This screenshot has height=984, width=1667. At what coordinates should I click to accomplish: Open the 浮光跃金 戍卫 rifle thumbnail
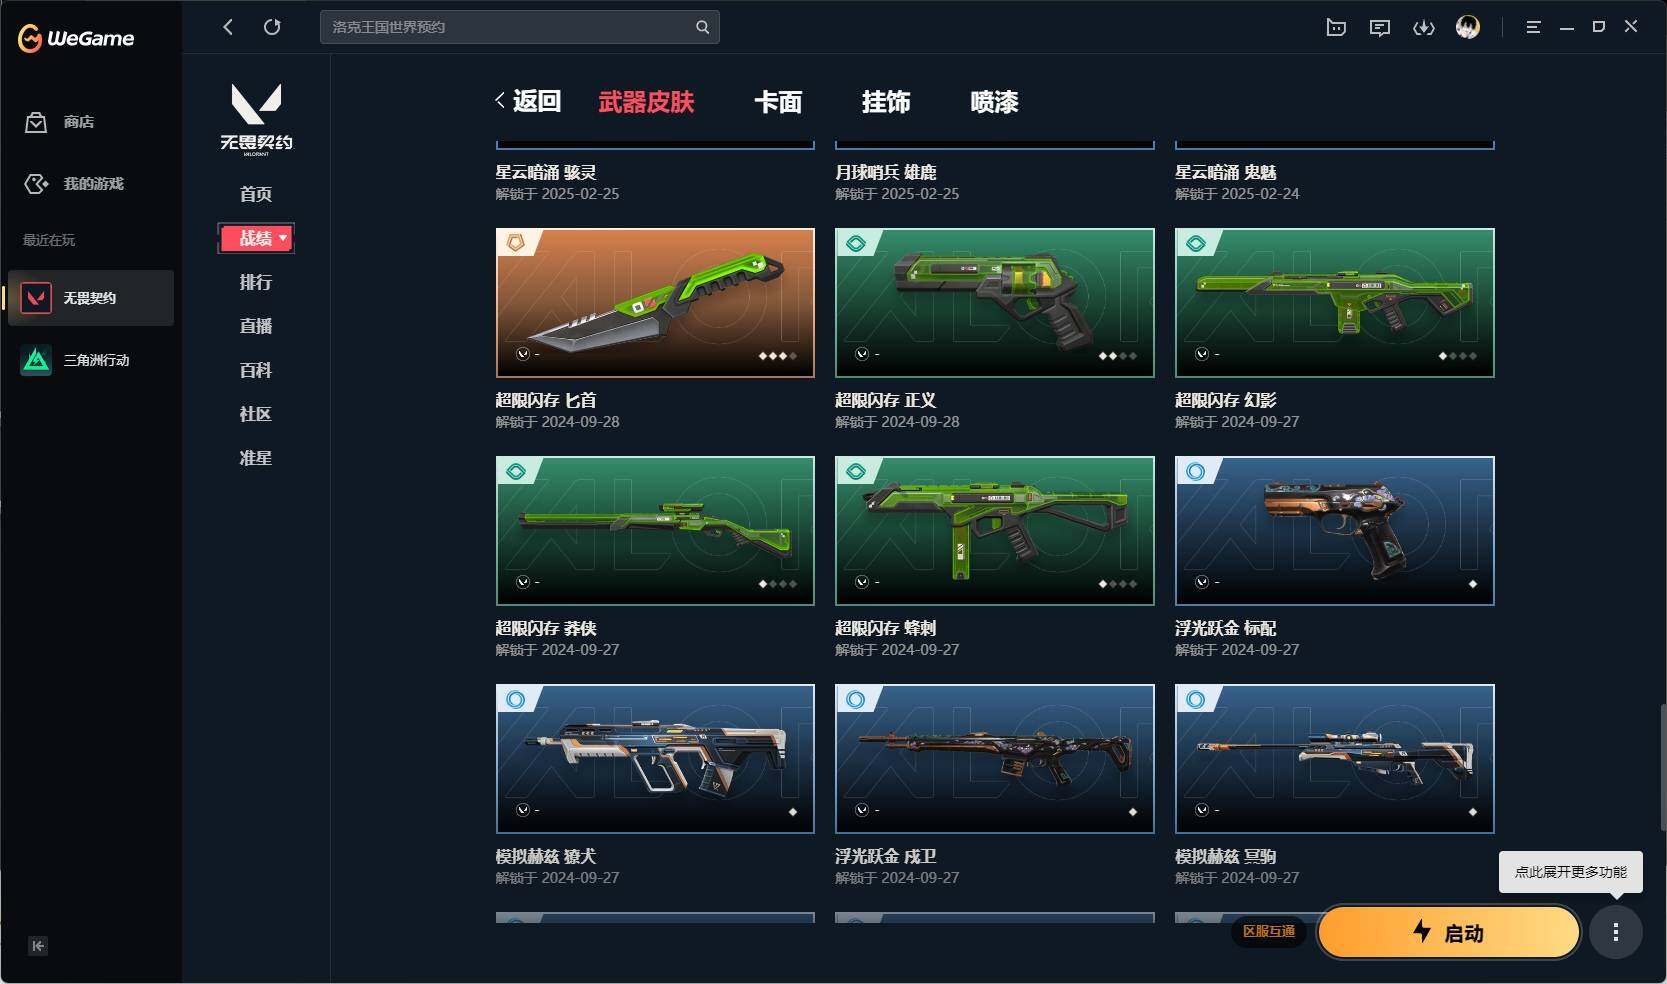(995, 759)
